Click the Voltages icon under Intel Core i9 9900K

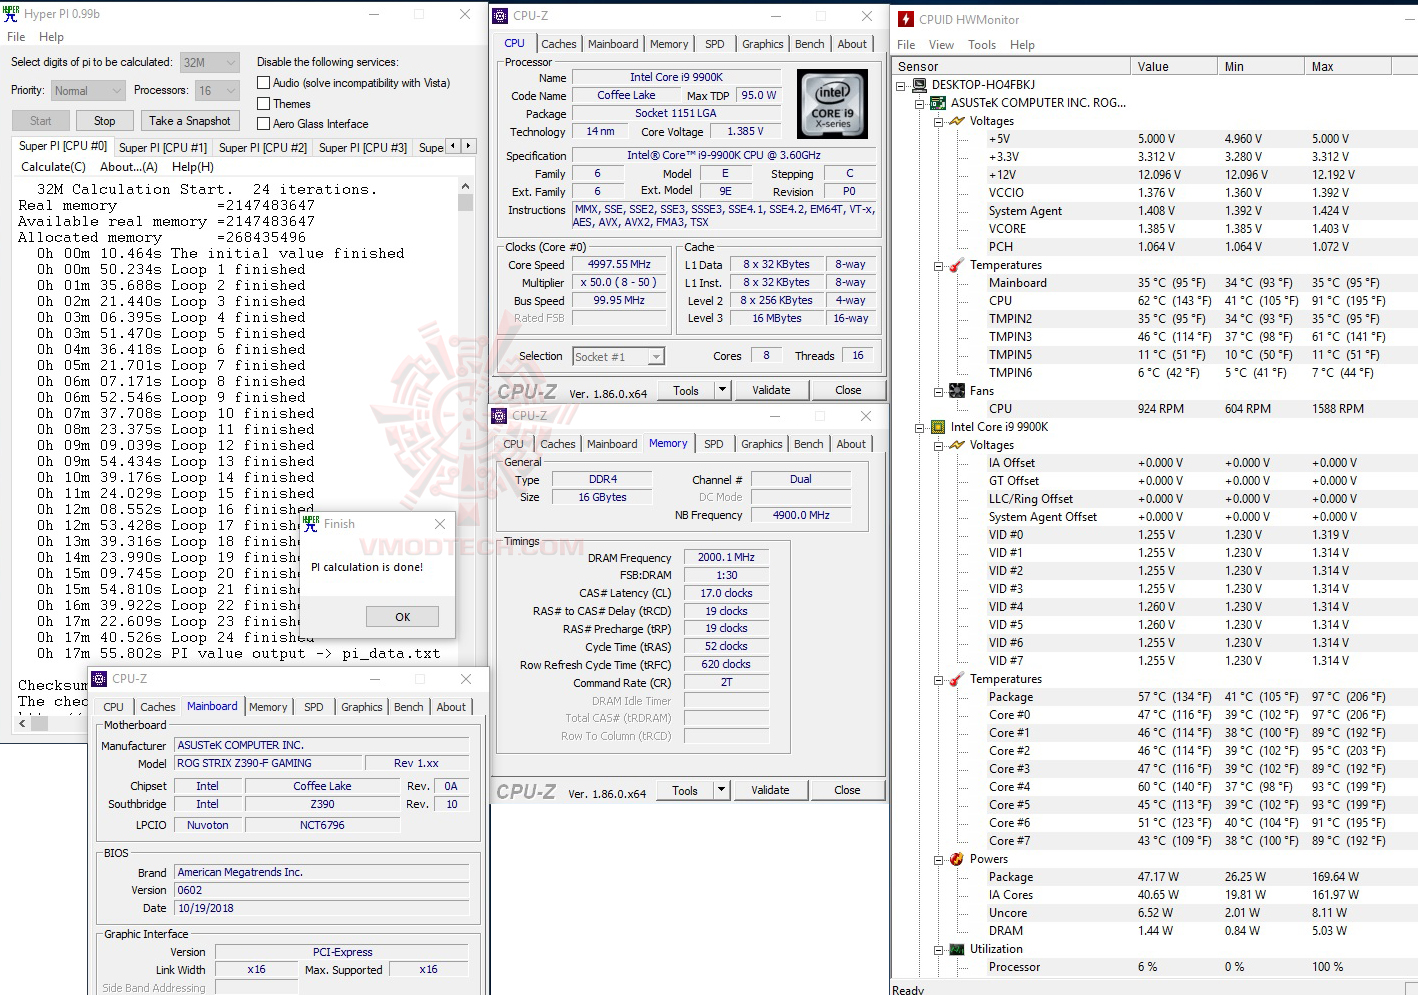[x=957, y=445]
